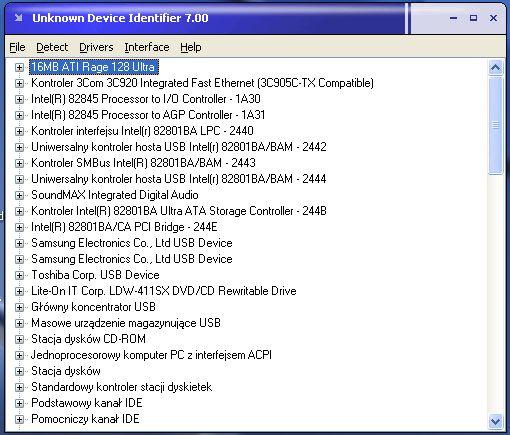
Task: Select Podstawowy kanał IDE entry
Action: pyautogui.click(x=87, y=403)
